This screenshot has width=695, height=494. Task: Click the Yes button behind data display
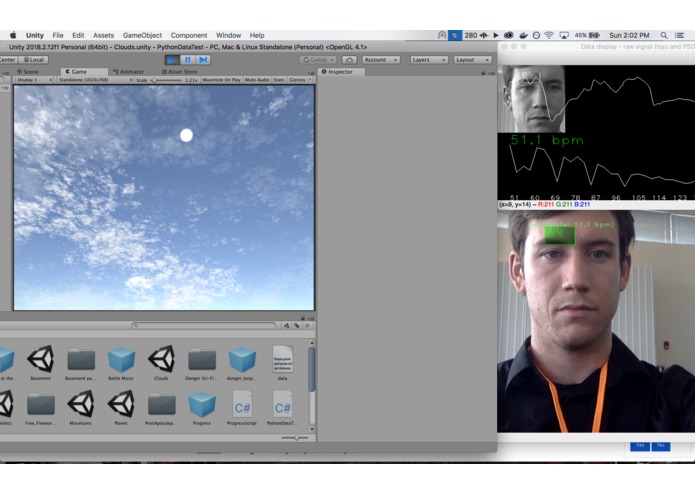click(x=640, y=446)
